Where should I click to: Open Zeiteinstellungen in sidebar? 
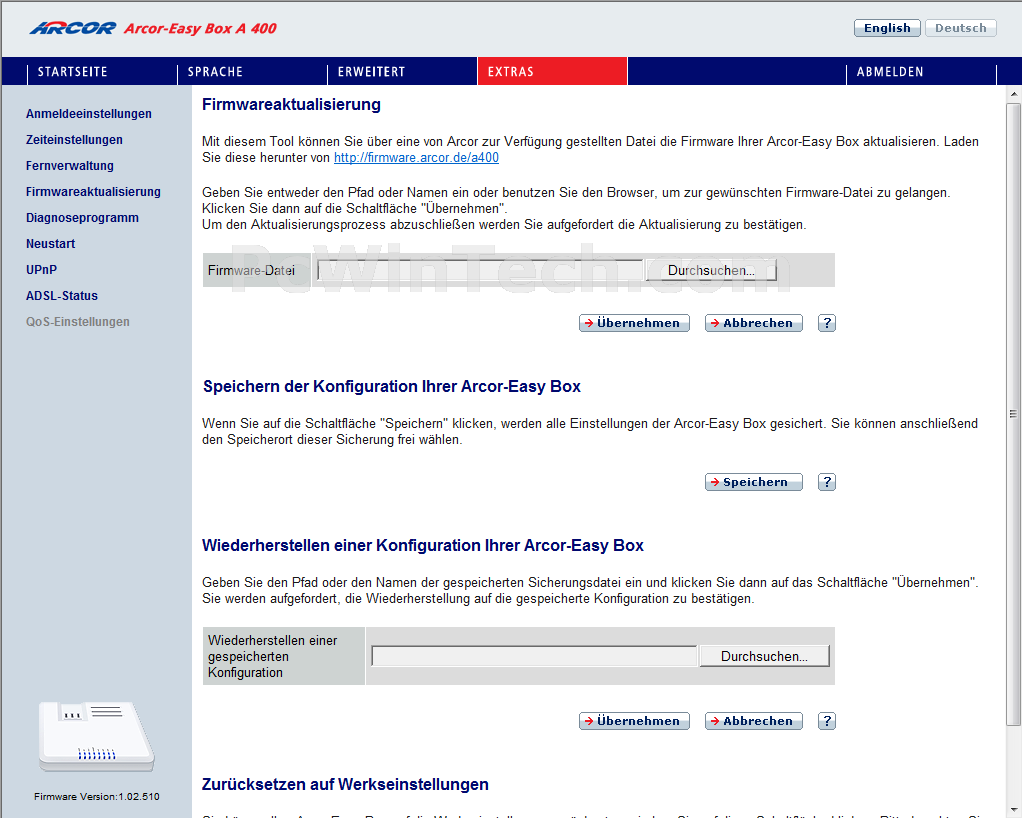tap(74, 139)
